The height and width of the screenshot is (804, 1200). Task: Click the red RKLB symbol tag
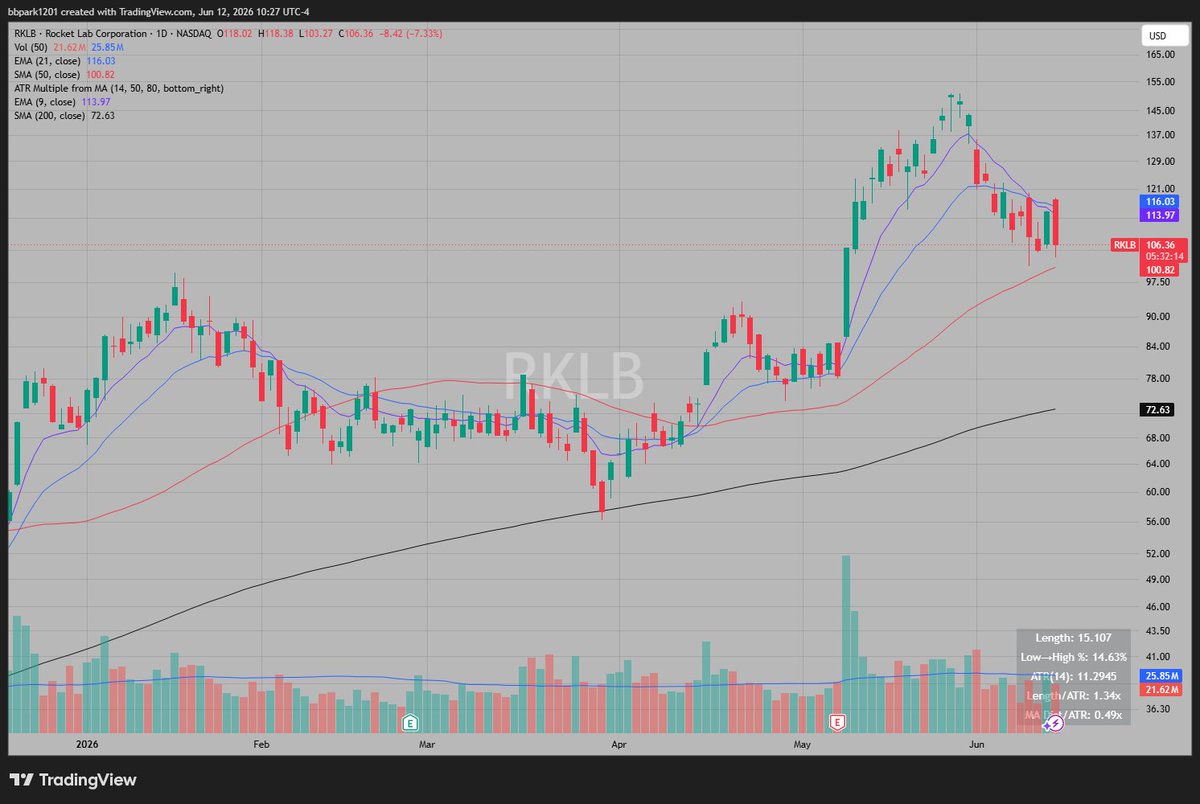tap(1126, 245)
